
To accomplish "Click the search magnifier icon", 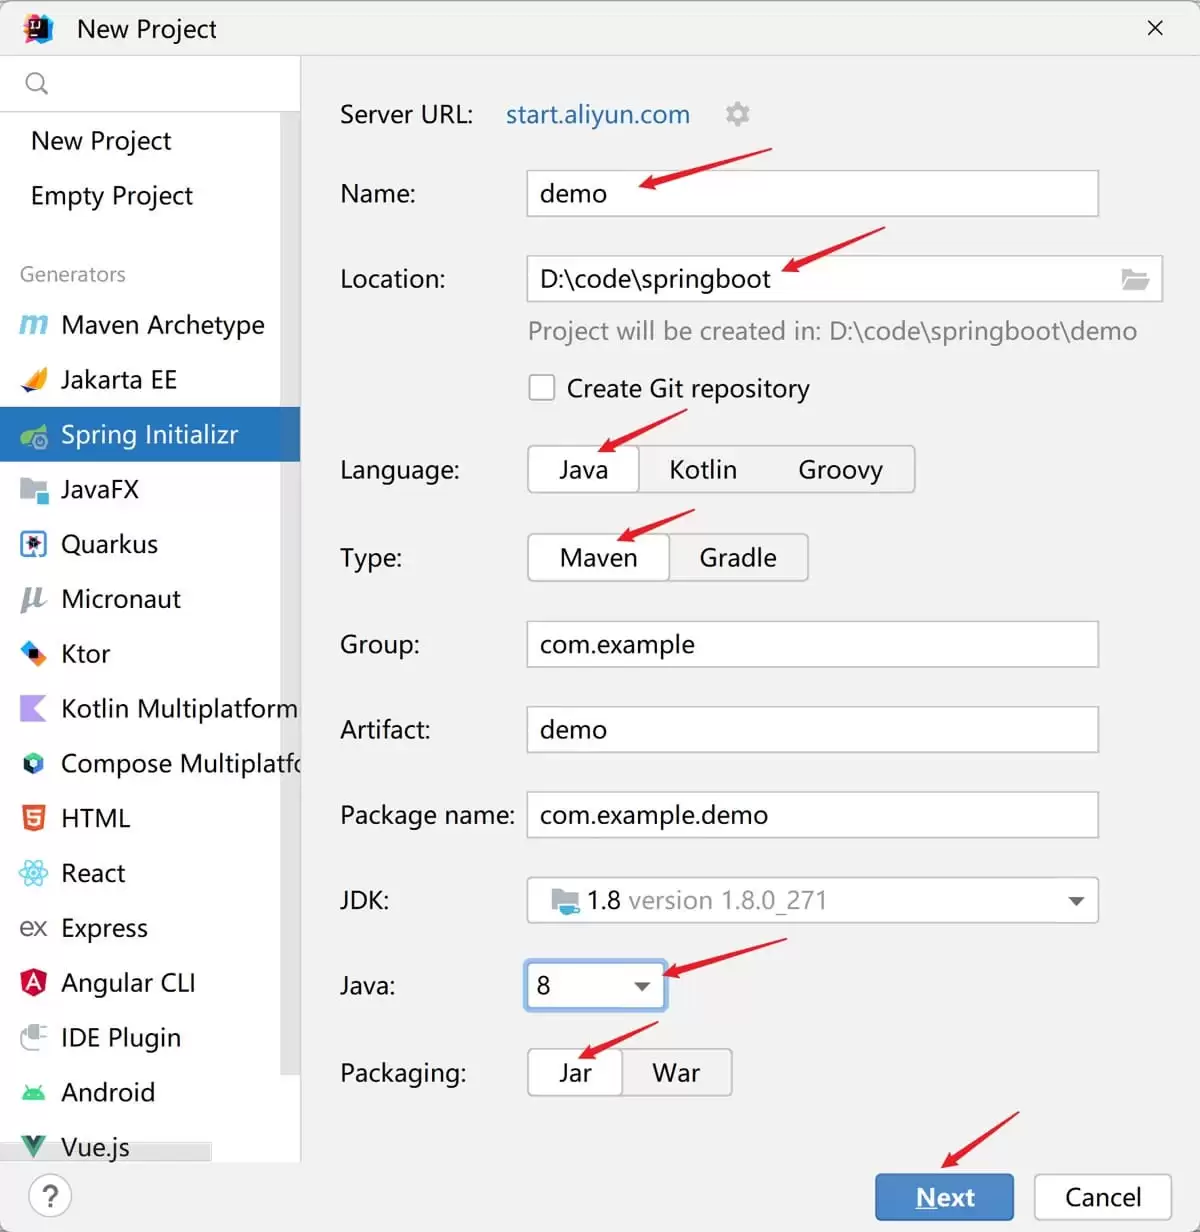I will pos(36,83).
